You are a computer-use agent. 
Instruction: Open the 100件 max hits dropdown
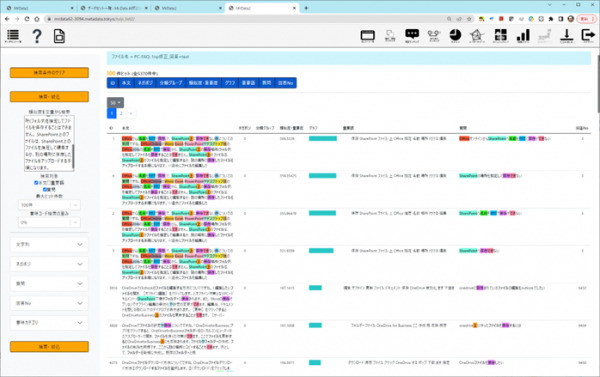click(49, 205)
